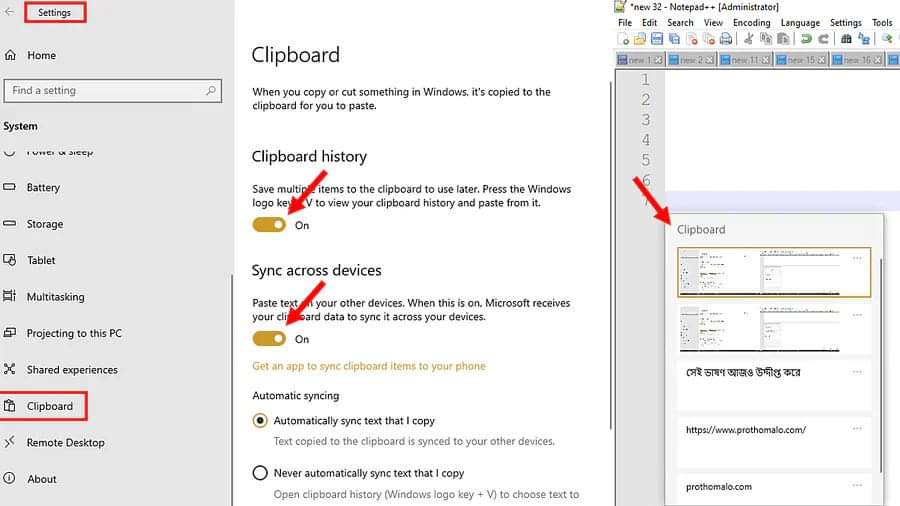The width and height of the screenshot is (900, 506).
Task: Switch to the new 11 tab
Action: (744, 60)
